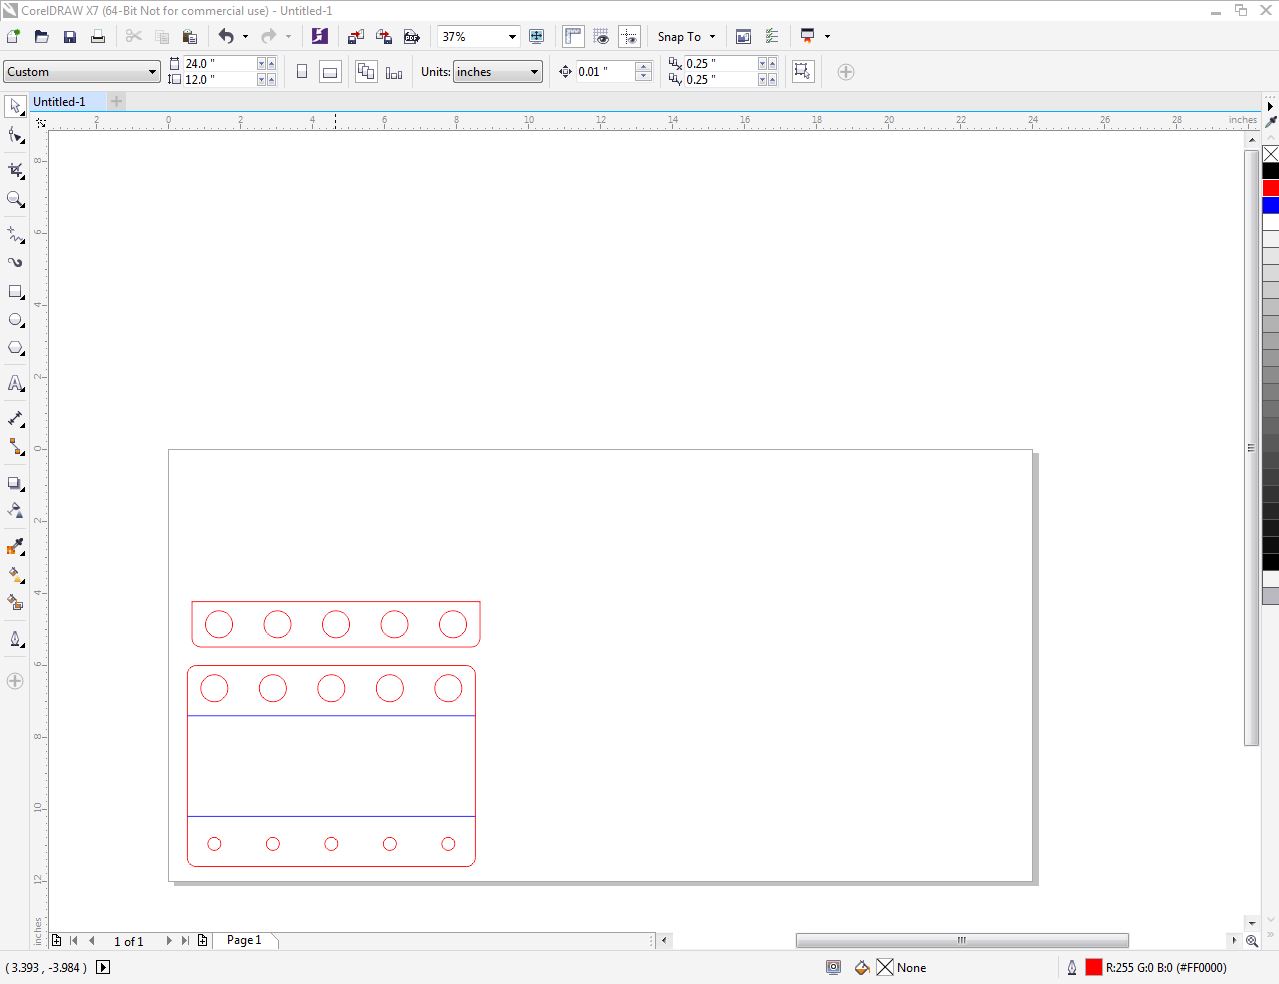The height and width of the screenshot is (984, 1279).
Task: Select the Connector tool
Action: click(15, 447)
